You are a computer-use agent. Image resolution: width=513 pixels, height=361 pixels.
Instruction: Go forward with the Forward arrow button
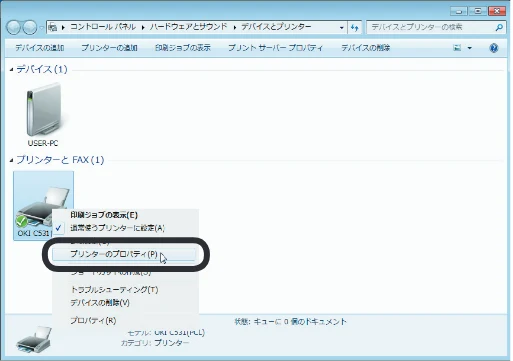(x=30, y=27)
